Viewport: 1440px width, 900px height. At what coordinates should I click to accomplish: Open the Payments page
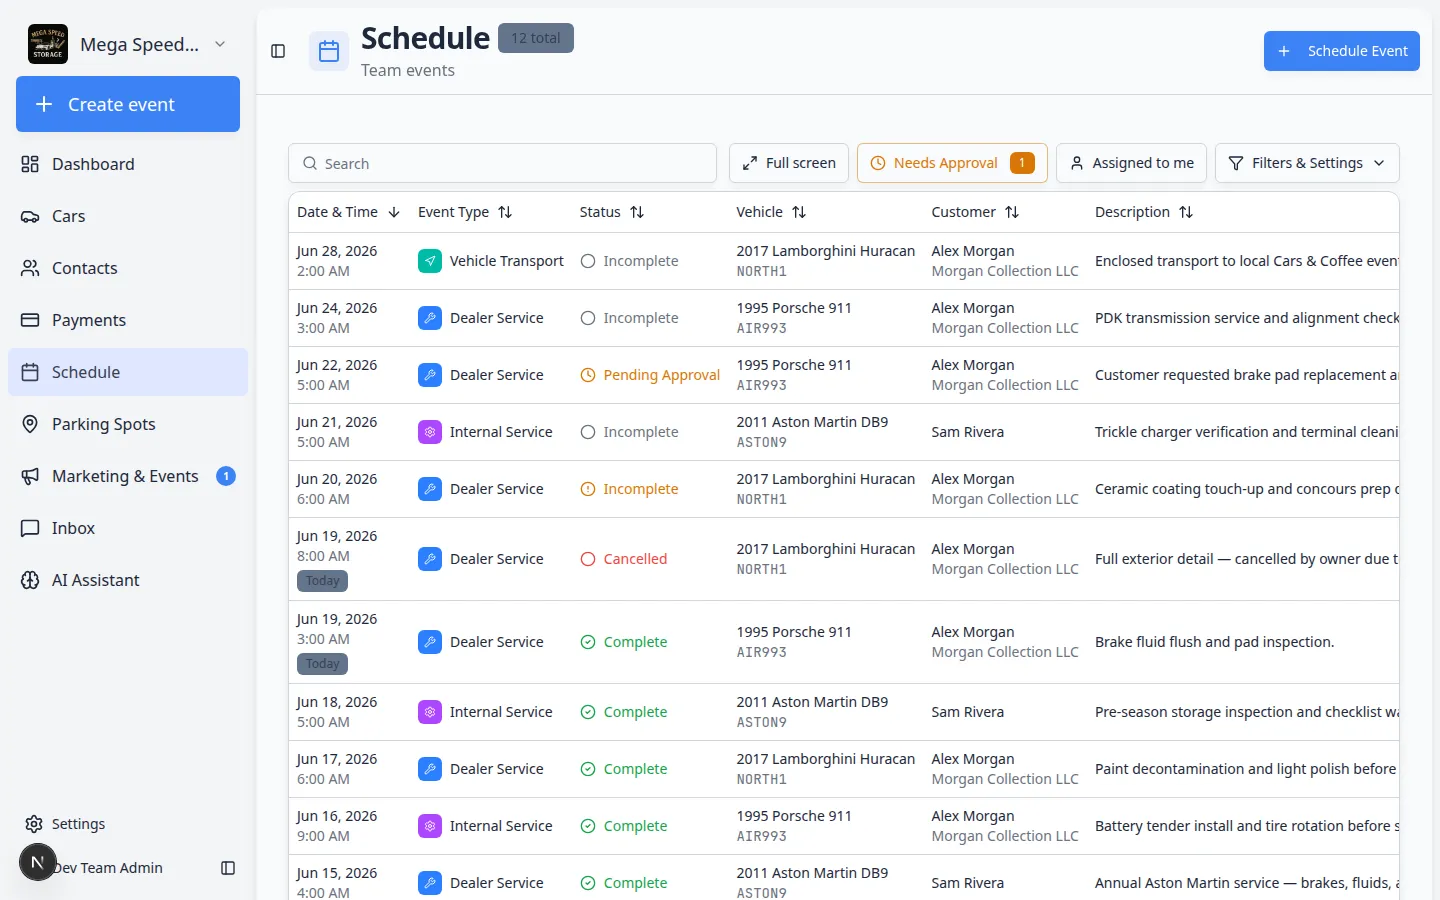pyautogui.click(x=128, y=320)
